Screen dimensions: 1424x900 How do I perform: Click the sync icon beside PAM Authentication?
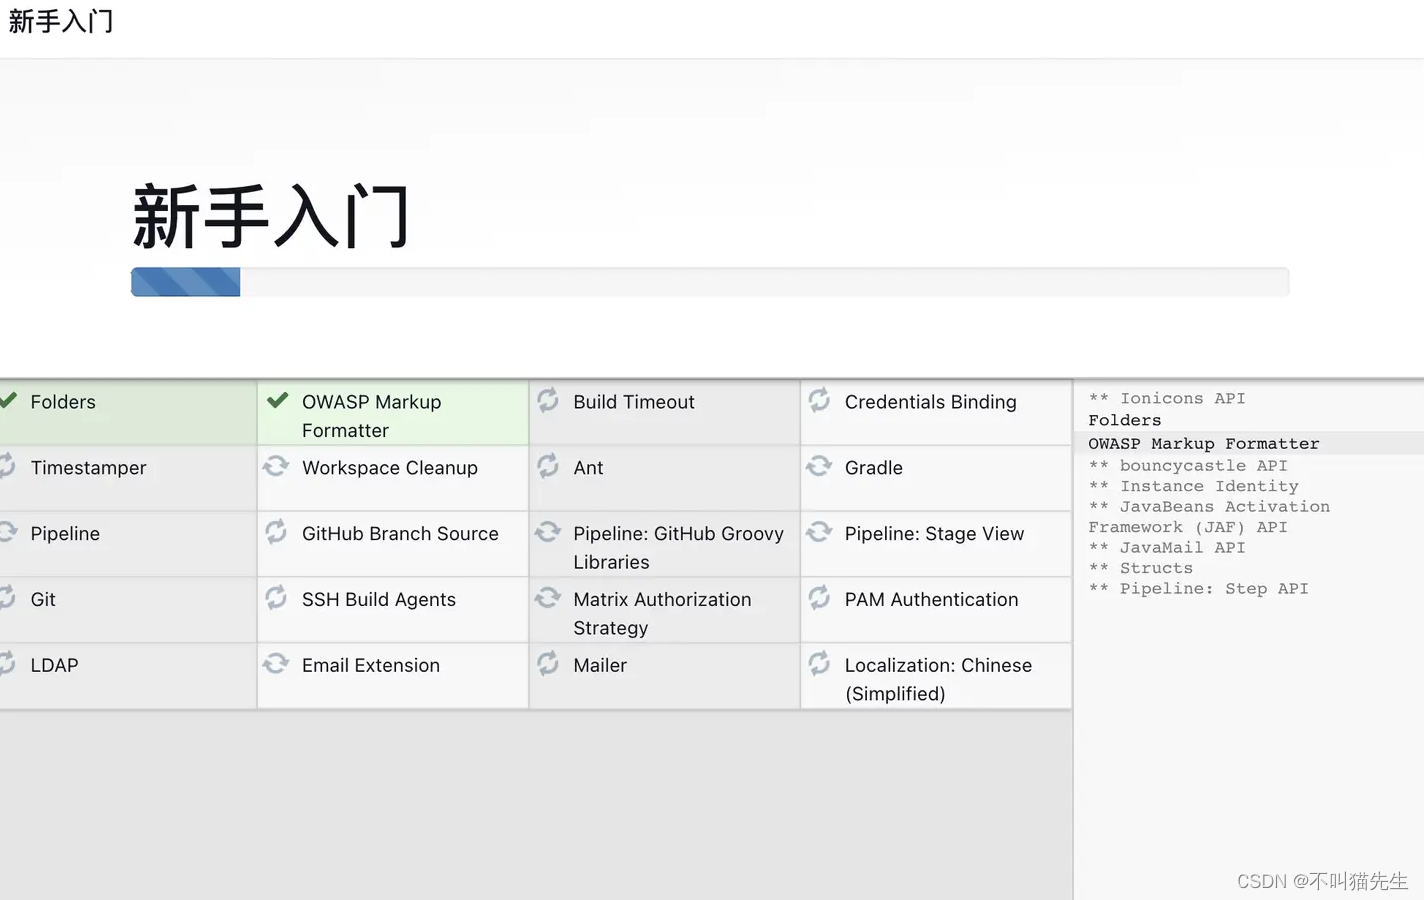click(x=819, y=598)
